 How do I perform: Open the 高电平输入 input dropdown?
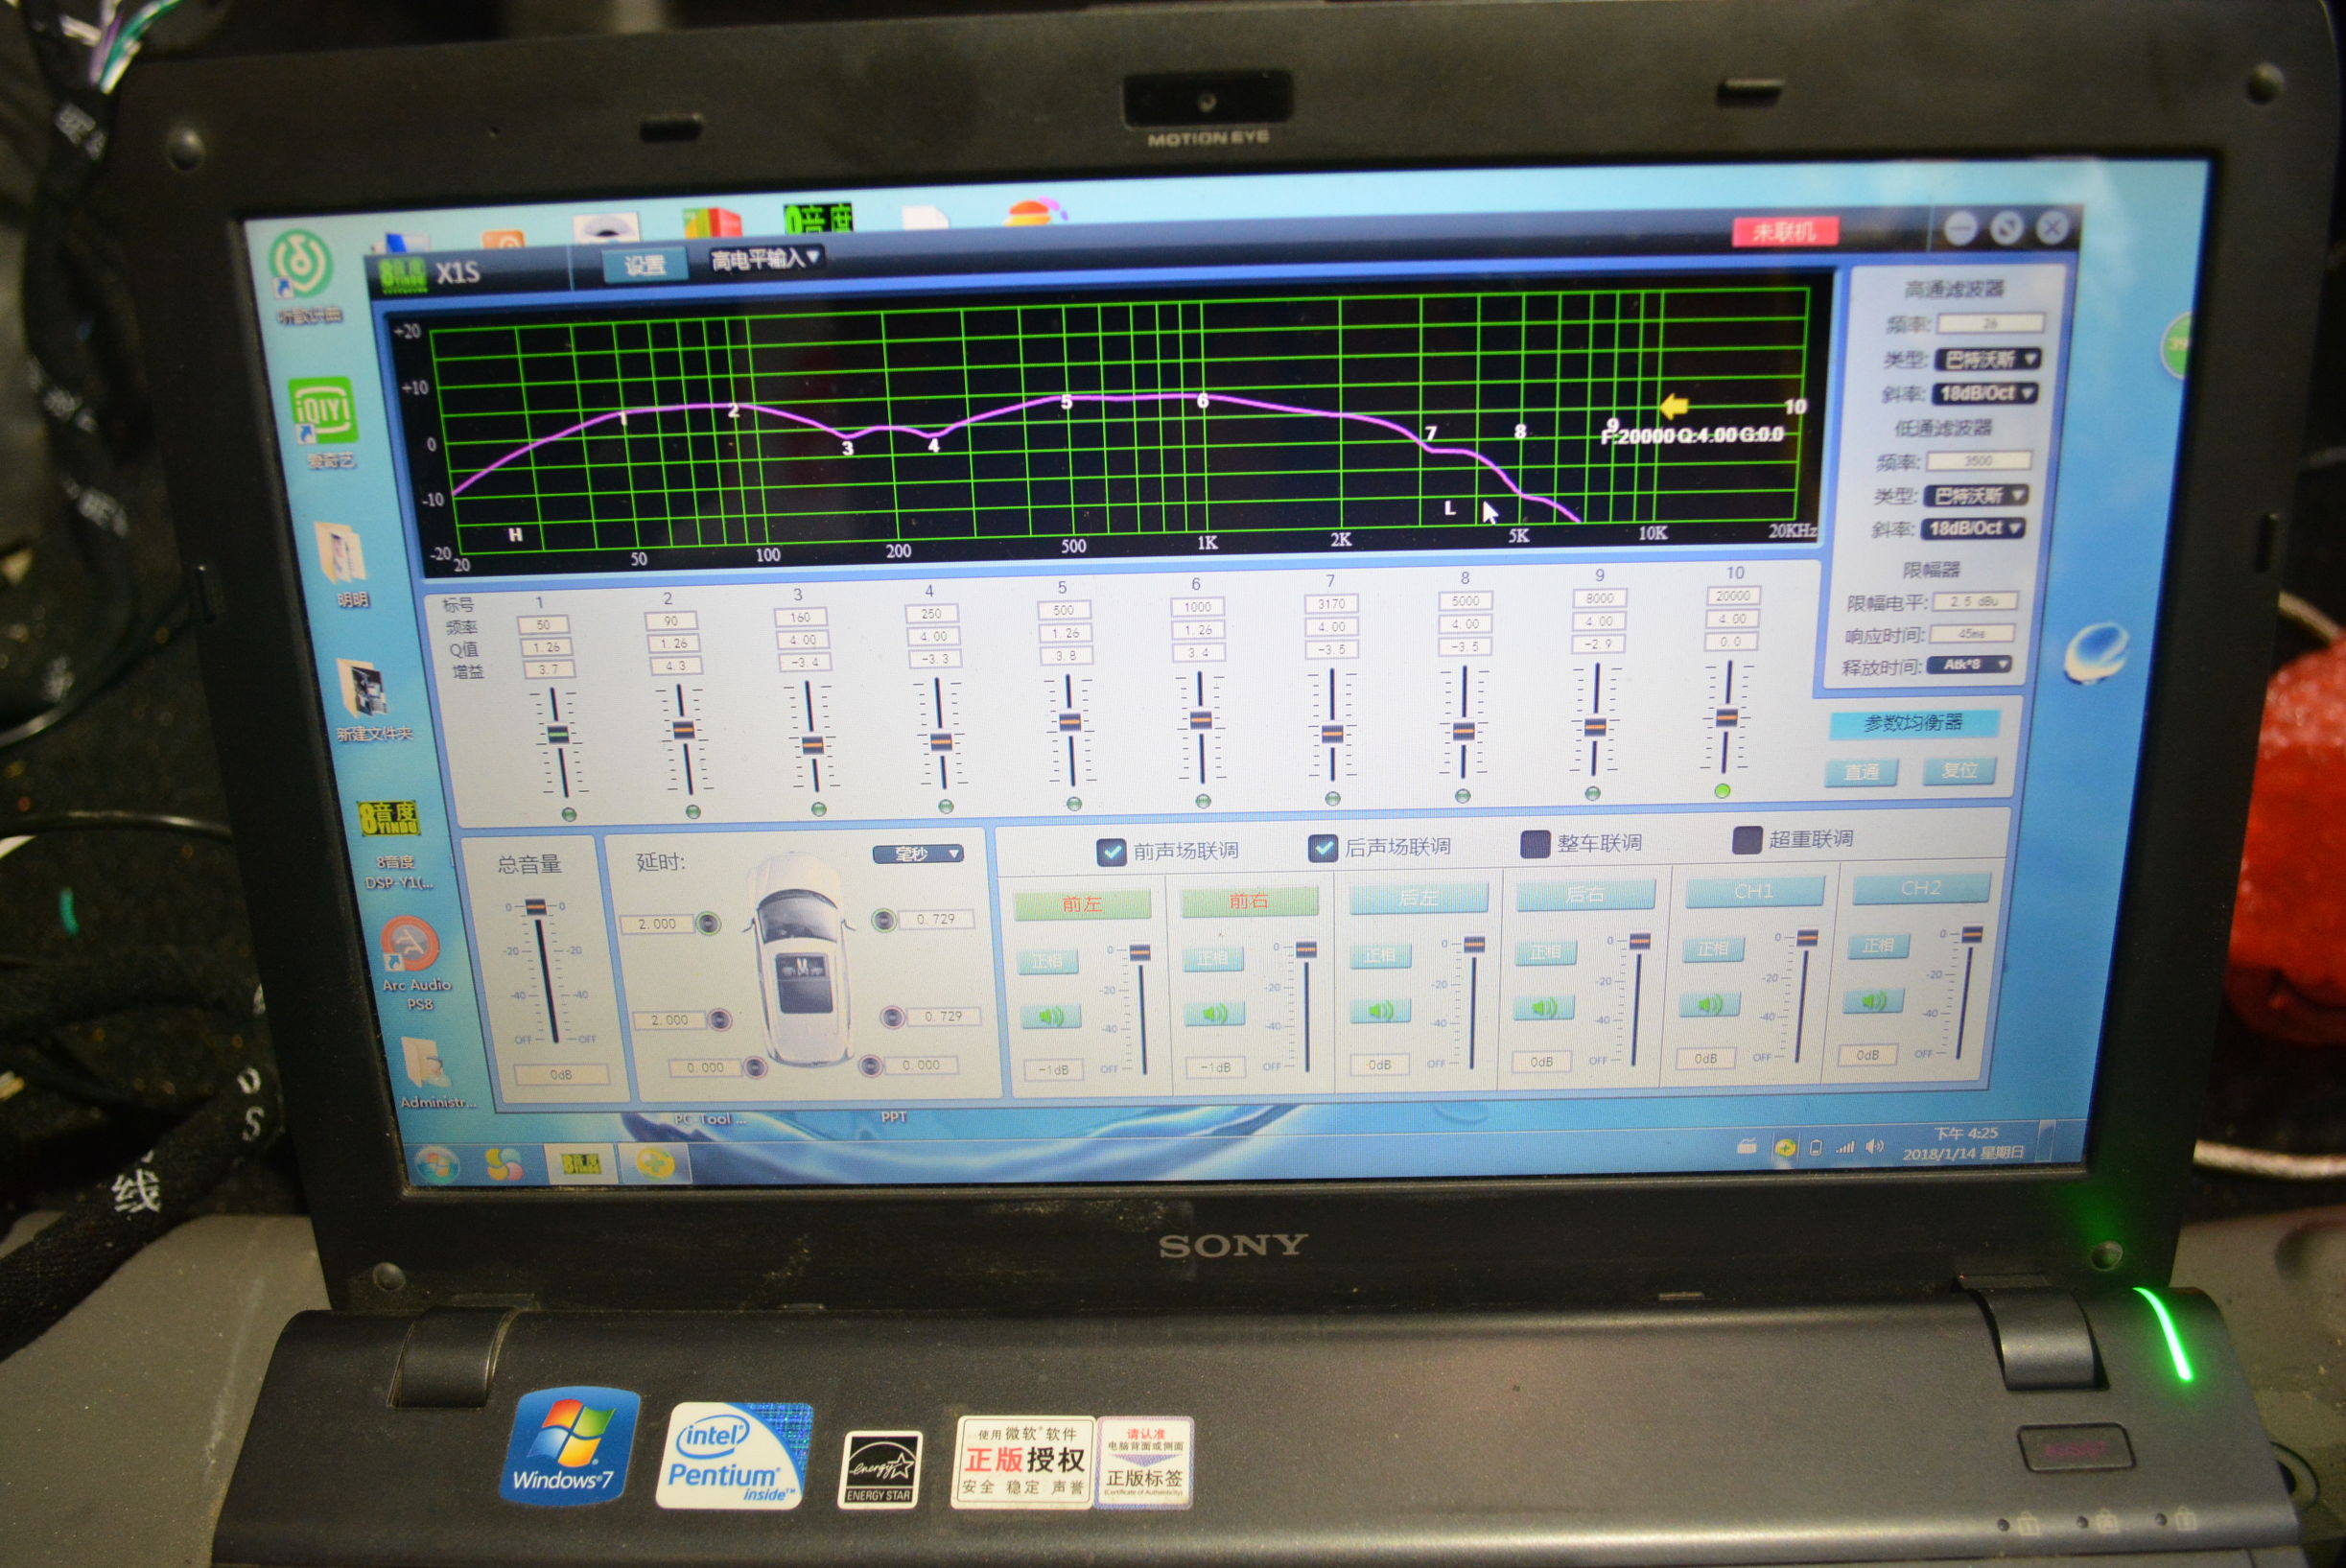[x=765, y=260]
